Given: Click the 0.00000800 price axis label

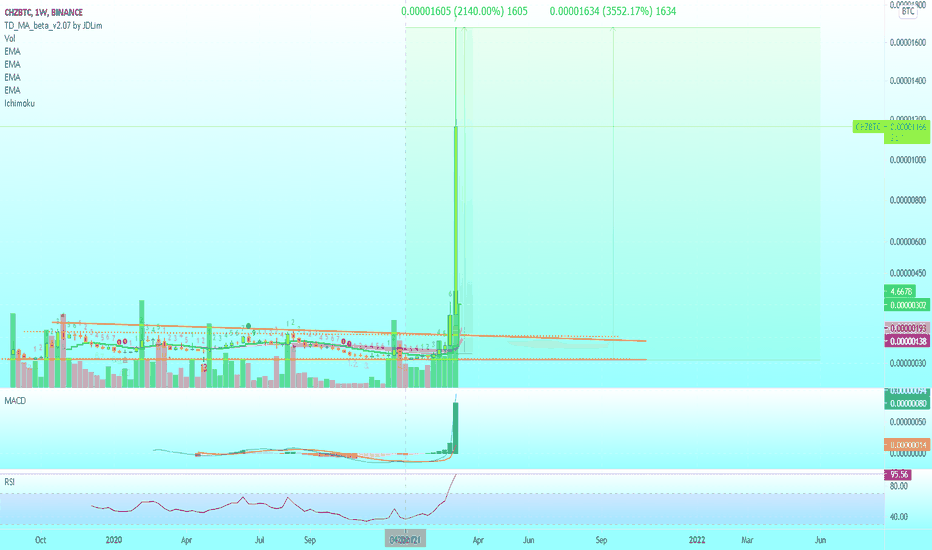Looking at the screenshot, I should point(908,200).
